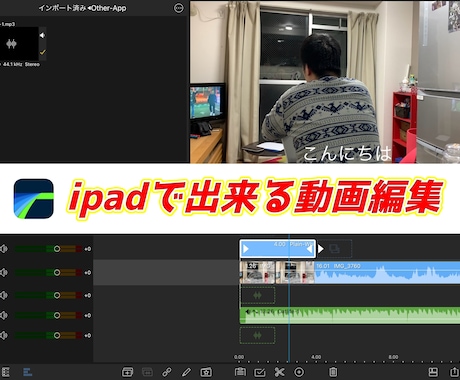Click the 4.00 mark on timeline ruler
This screenshot has width=460, height=380.
click(316, 357)
